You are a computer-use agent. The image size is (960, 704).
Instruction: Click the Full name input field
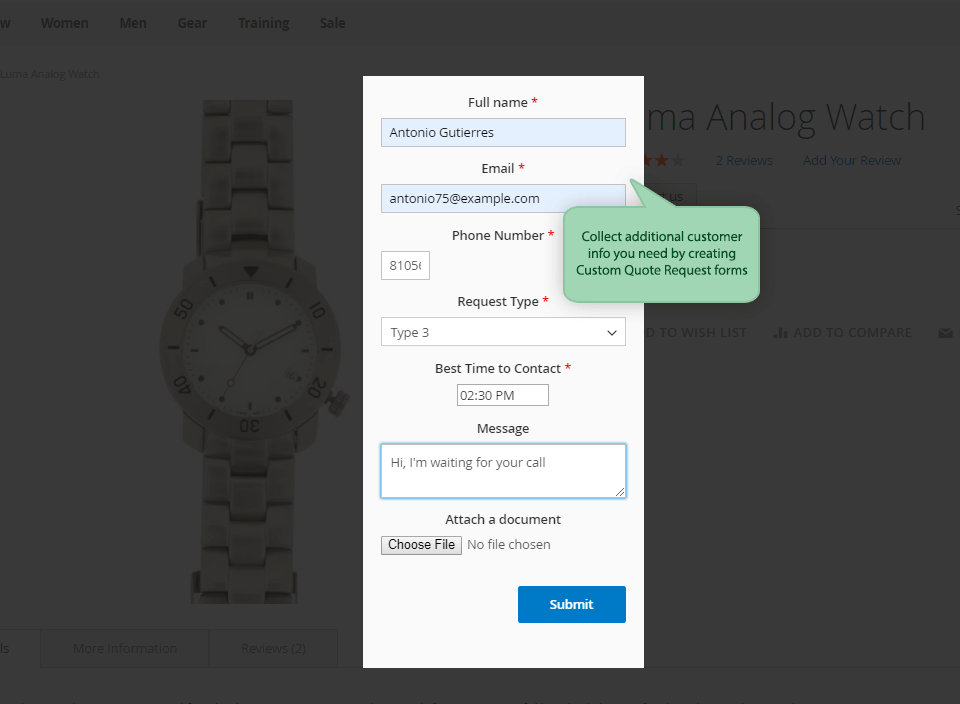pyautogui.click(x=503, y=132)
